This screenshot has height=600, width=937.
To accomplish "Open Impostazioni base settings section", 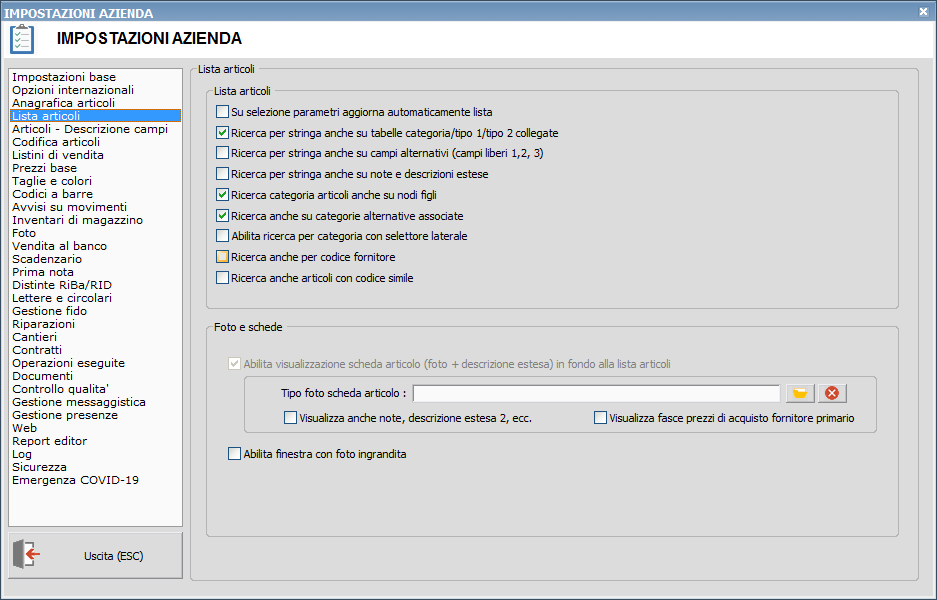I will click(64, 77).
